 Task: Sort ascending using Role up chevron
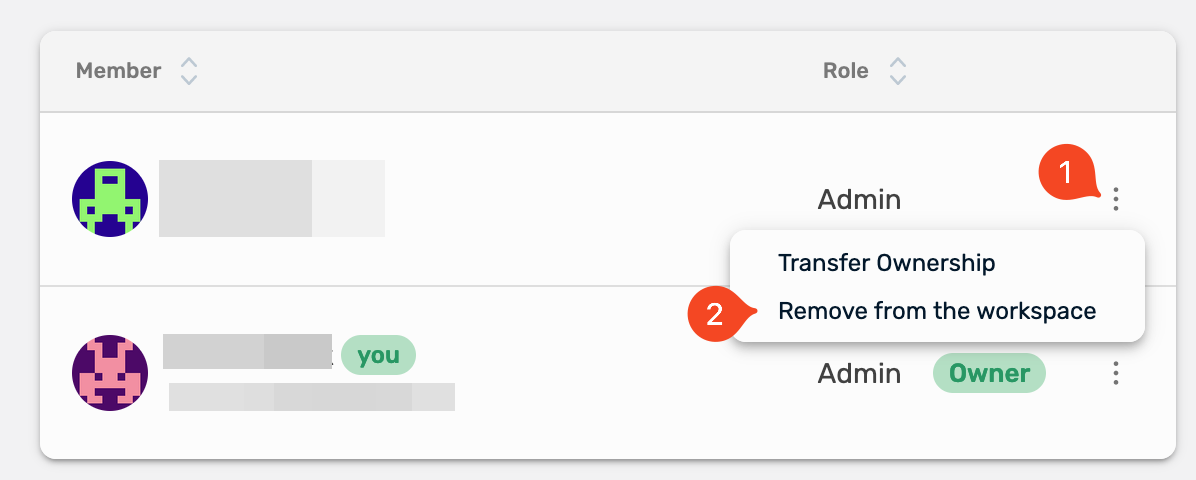[x=898, y=63]
